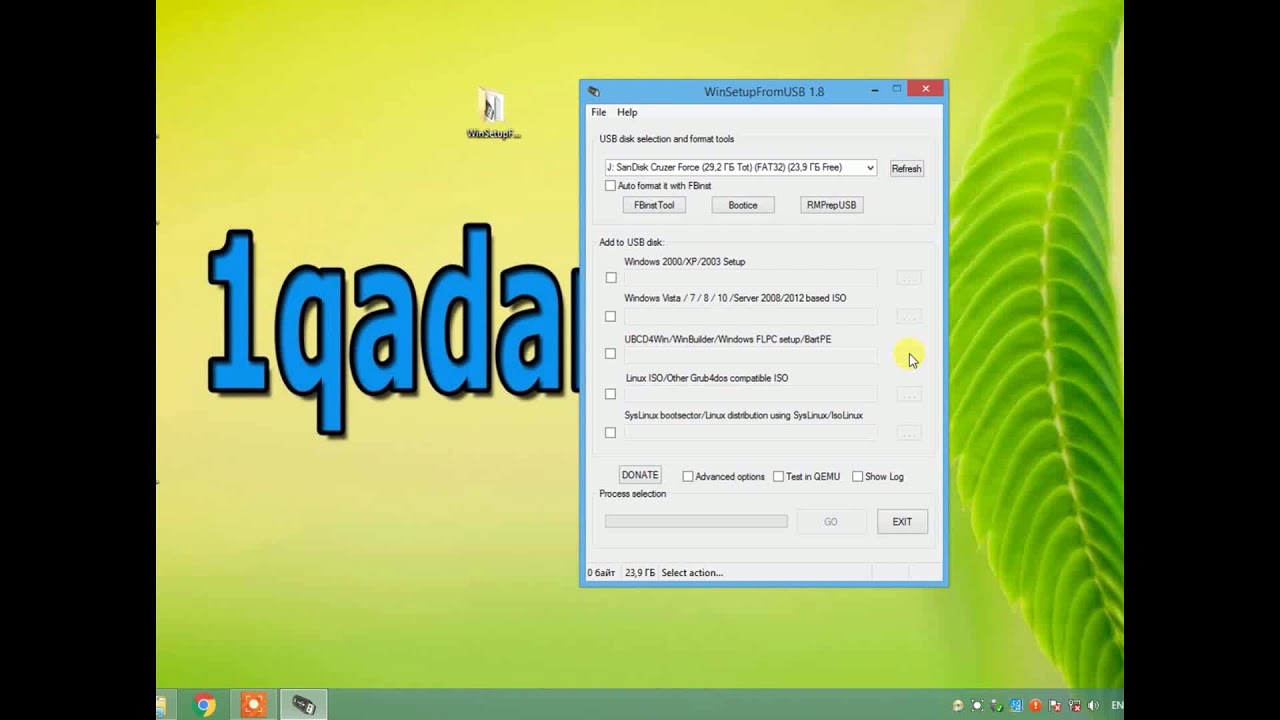Click the 'Select action...' status text
1280x720 pixels.
point(692,573)
